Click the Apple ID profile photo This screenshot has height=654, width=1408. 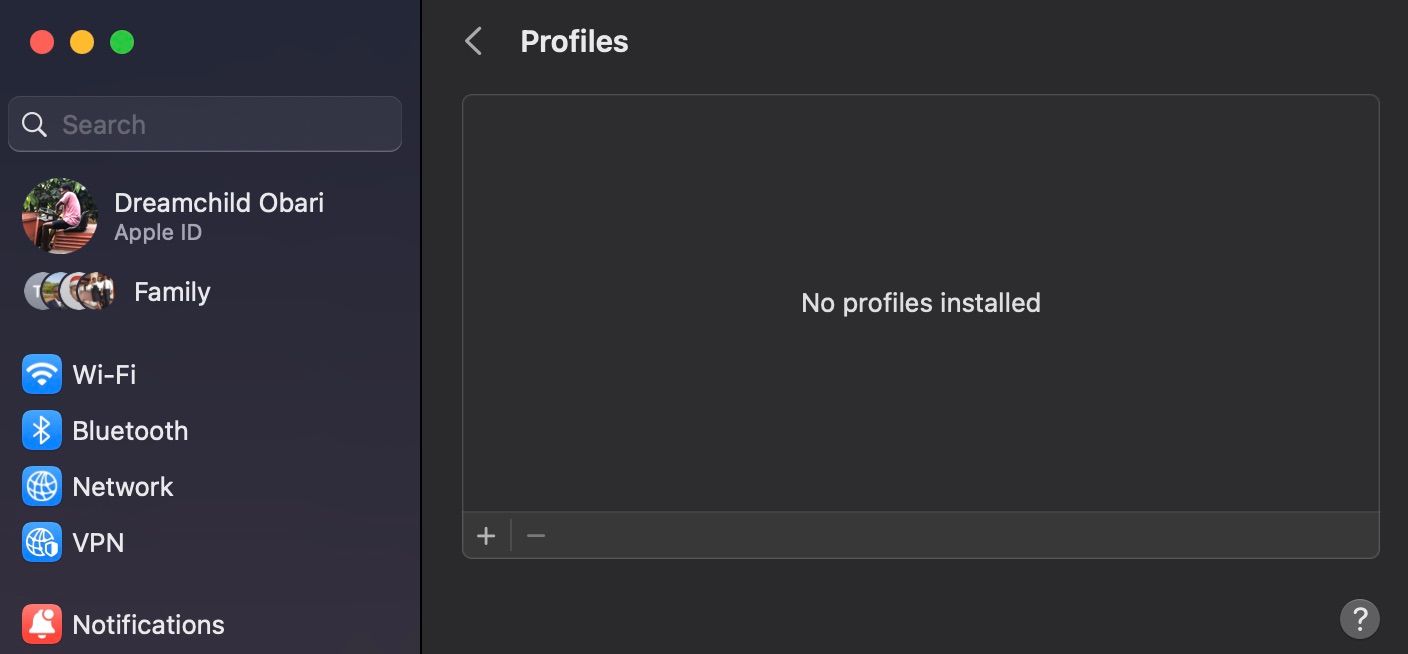pyautogui.click(x=60, y=216)
